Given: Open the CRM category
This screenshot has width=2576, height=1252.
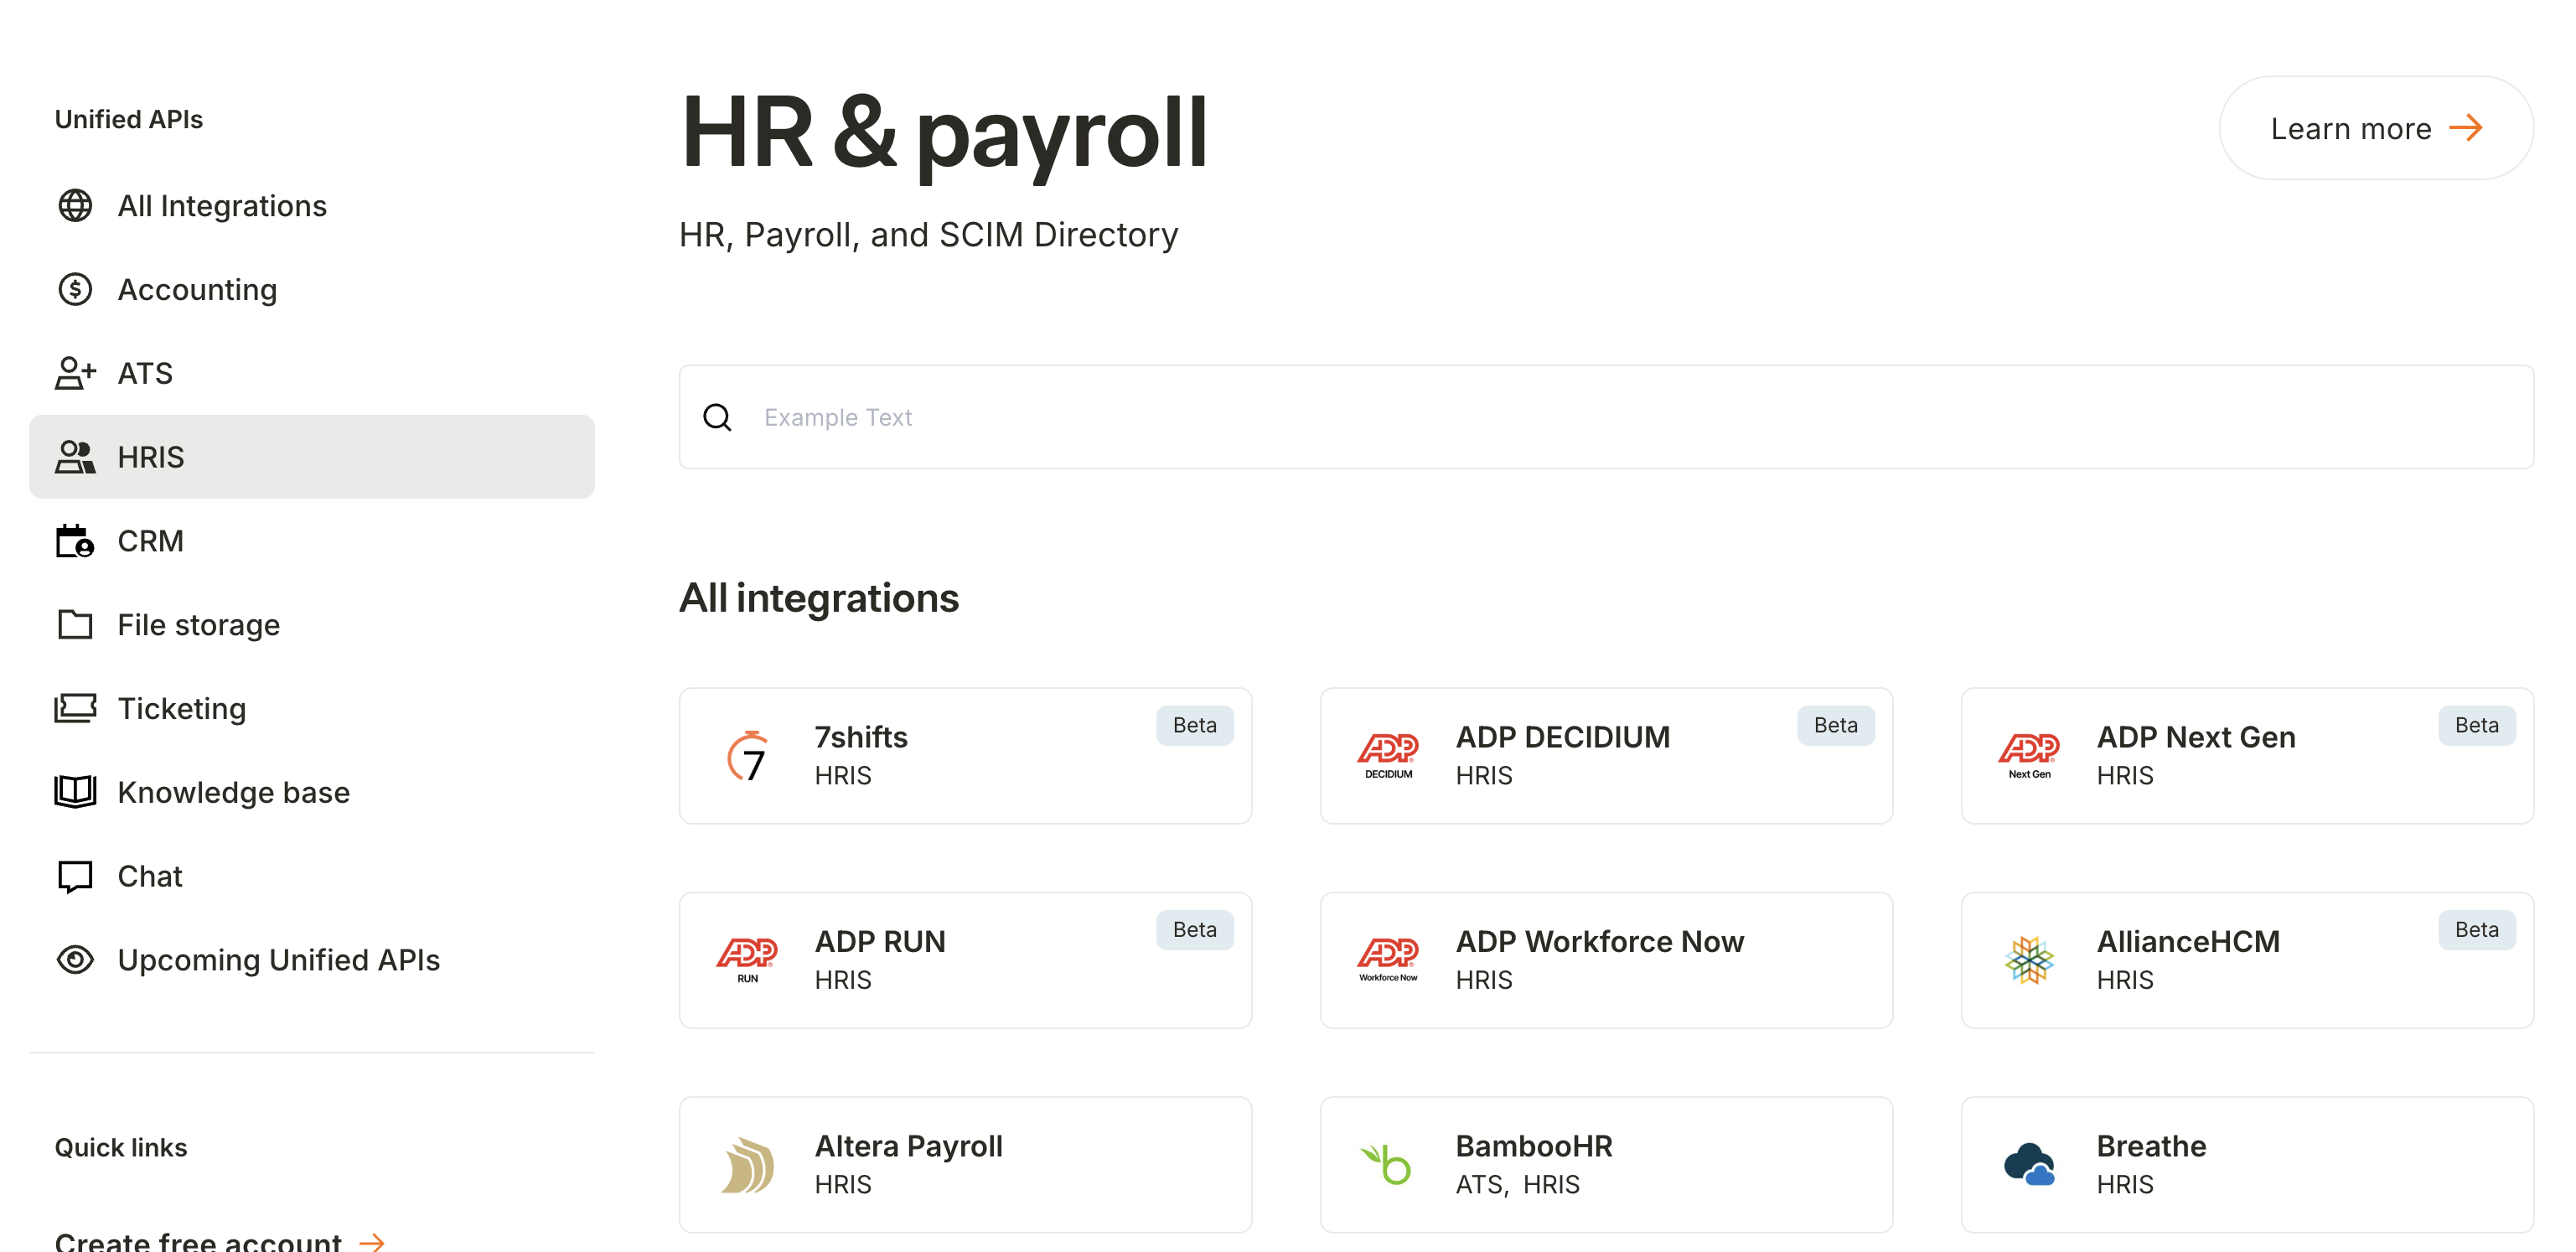Looking at the screenshot, I should coord(312,541).
